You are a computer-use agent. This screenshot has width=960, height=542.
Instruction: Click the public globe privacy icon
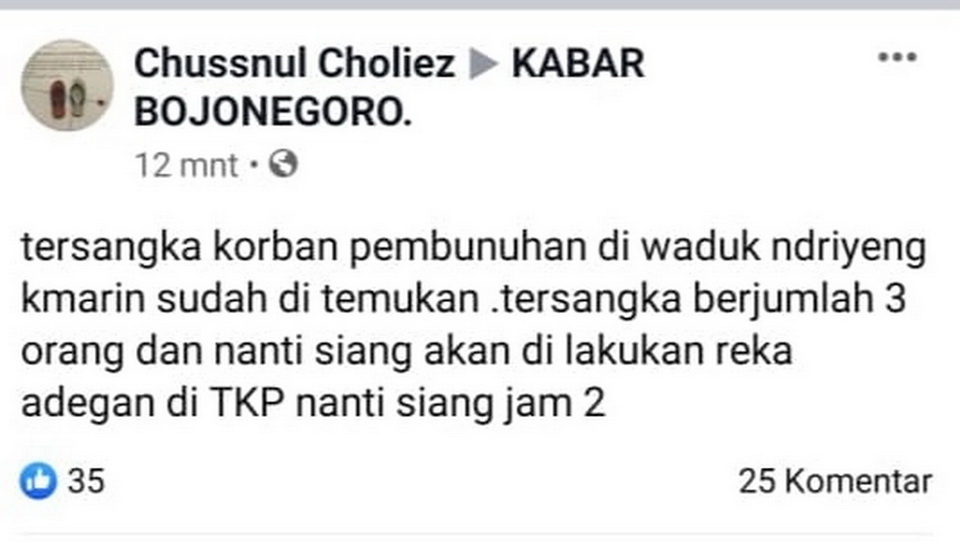[x=283, y=164]
